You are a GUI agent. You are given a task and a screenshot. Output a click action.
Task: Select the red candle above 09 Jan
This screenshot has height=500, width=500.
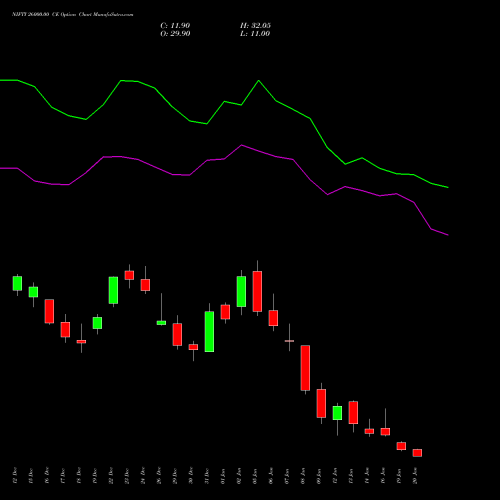click(321, 403)
